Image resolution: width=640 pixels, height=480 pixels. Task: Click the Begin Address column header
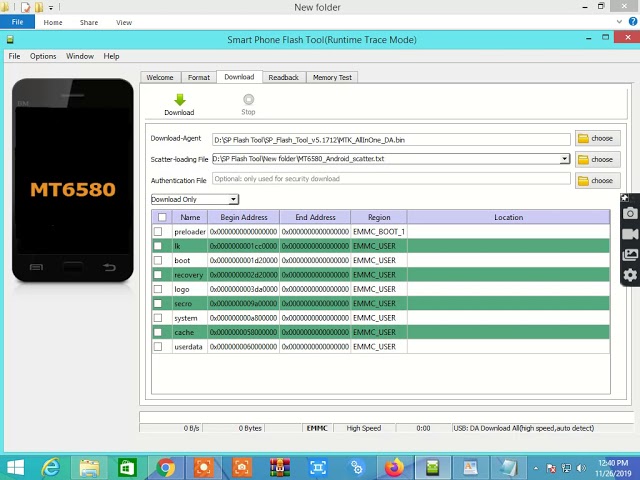tap(244, 217)
